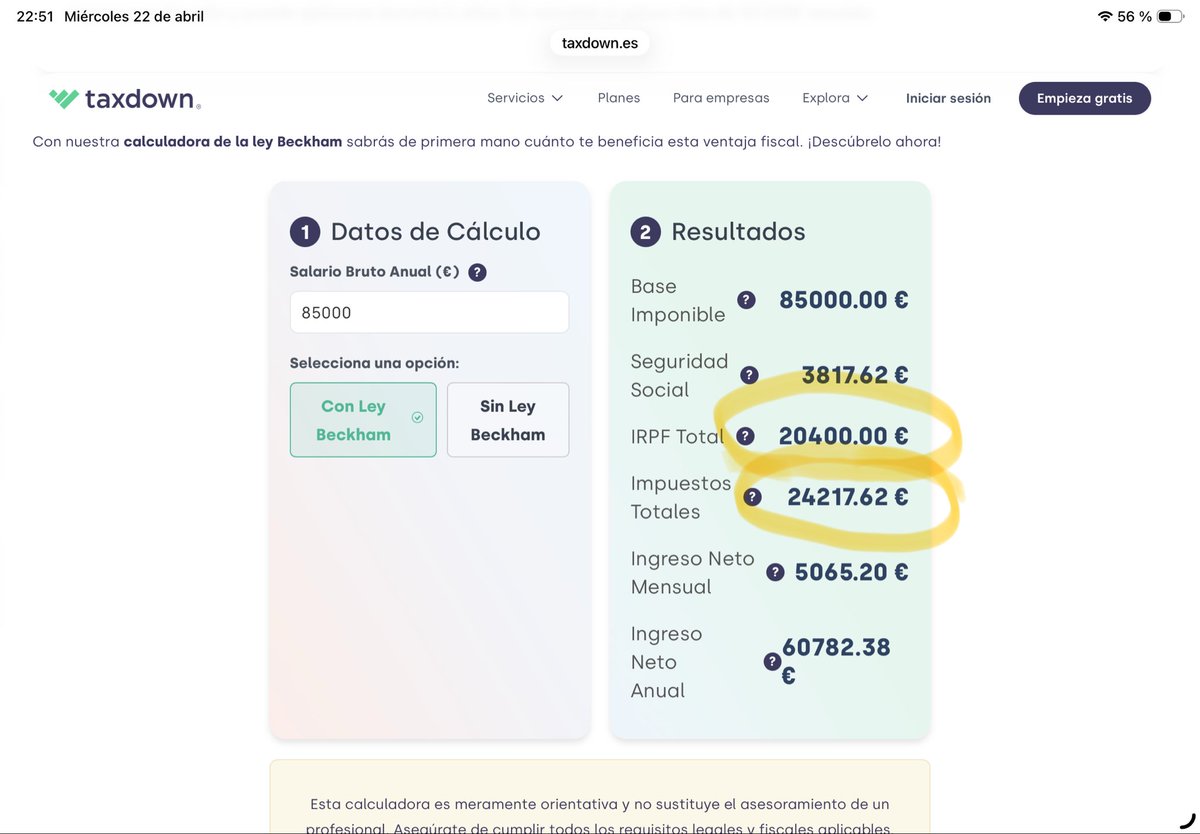Open the taxdown logo homepage
The height and width of the screenshot is (834, 1200).
125,98
